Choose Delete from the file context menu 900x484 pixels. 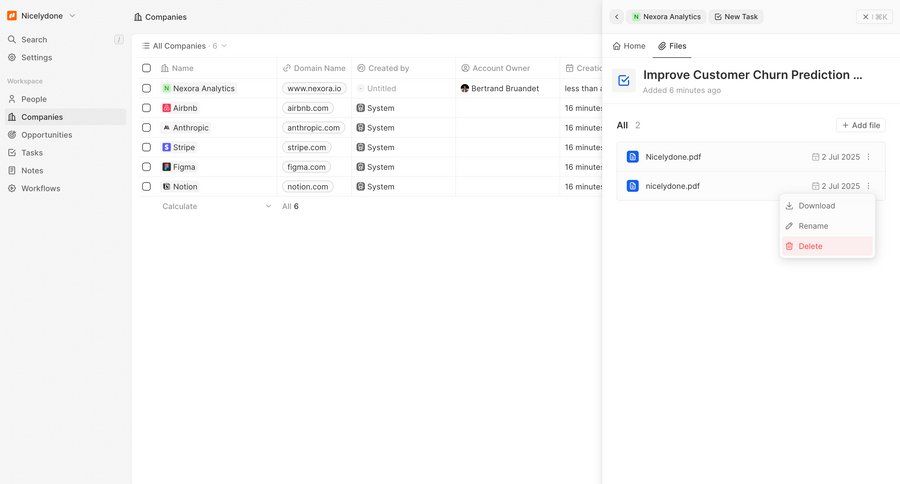point(827,246)
